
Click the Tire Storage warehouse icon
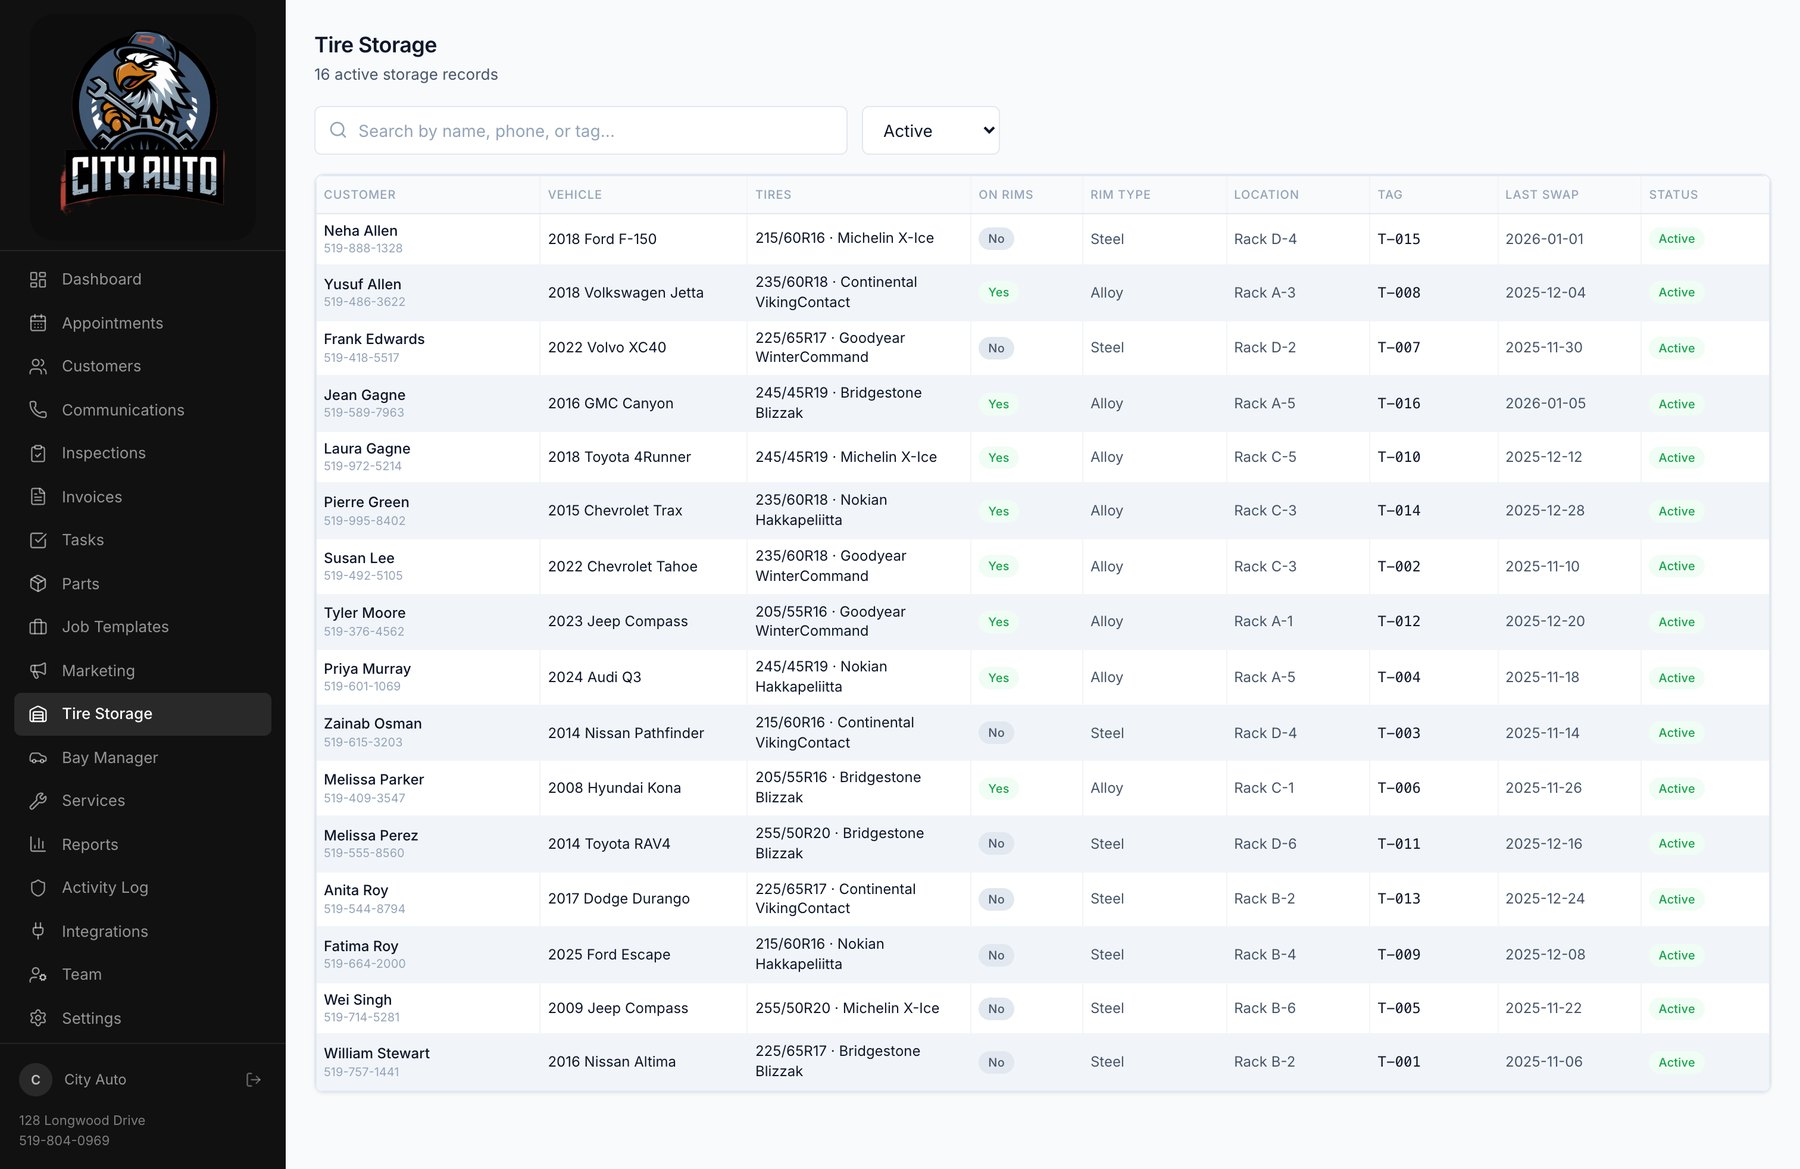tap(38, 714)
